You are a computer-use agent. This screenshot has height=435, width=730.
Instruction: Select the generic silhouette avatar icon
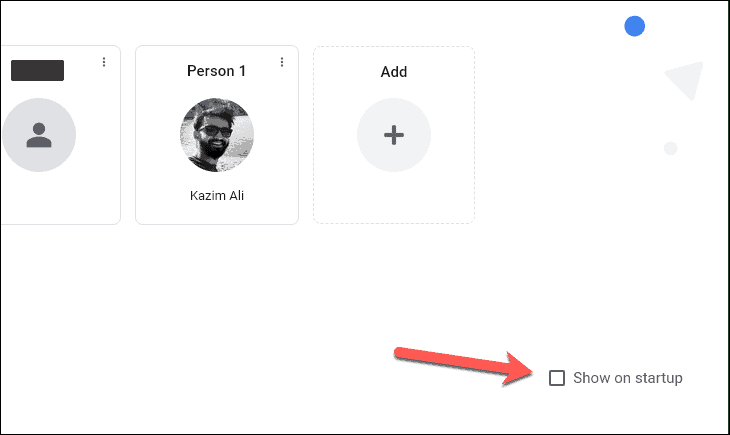pyautogui.click(x=39, y=135)
